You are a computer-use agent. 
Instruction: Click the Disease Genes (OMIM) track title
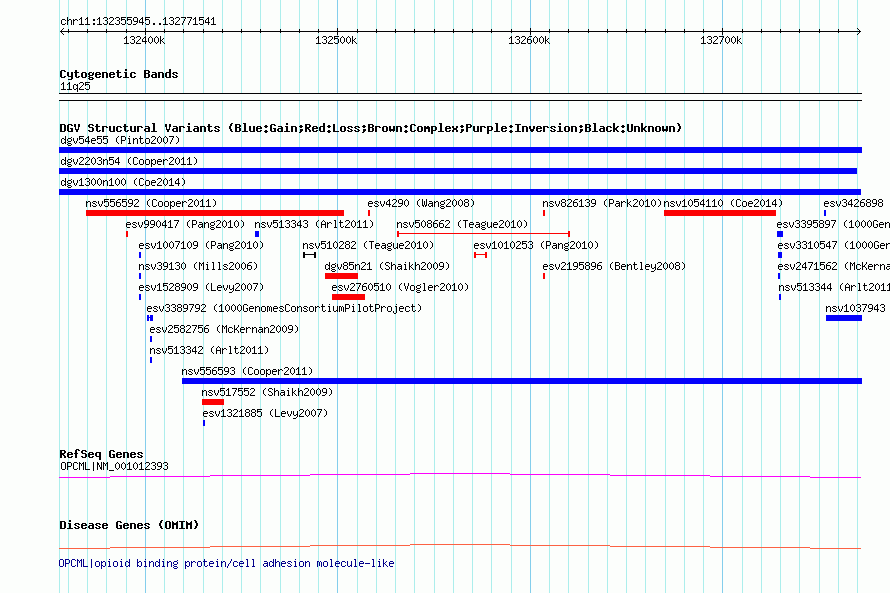(x=129, y=525)
